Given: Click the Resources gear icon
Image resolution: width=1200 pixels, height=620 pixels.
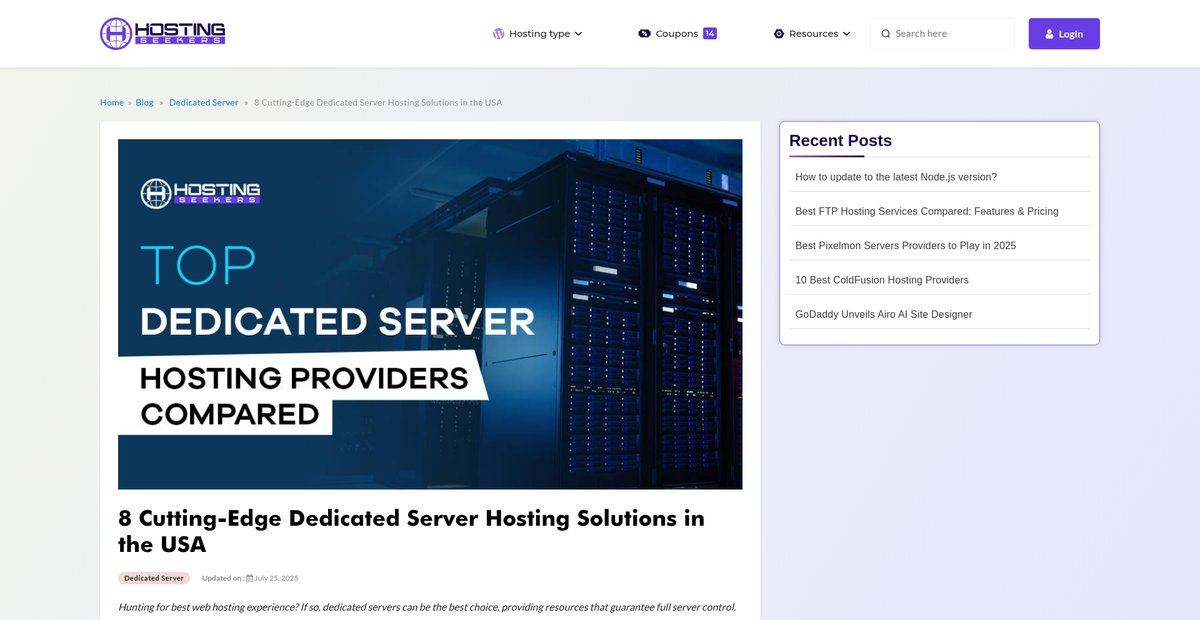Looking at the screenshot, I should coord(779,33).
